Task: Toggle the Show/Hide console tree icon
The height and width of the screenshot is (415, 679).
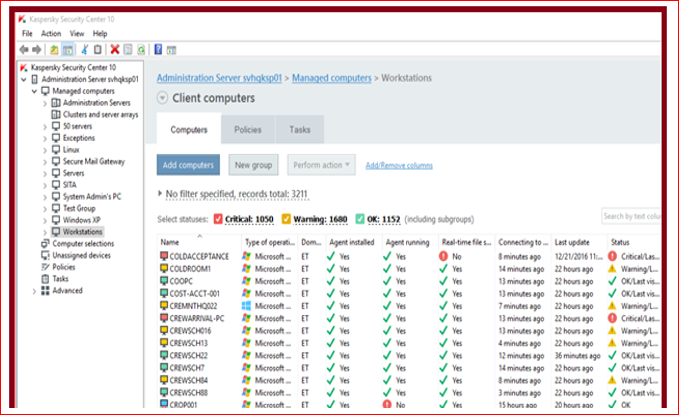Action: [x=68, y=50]
